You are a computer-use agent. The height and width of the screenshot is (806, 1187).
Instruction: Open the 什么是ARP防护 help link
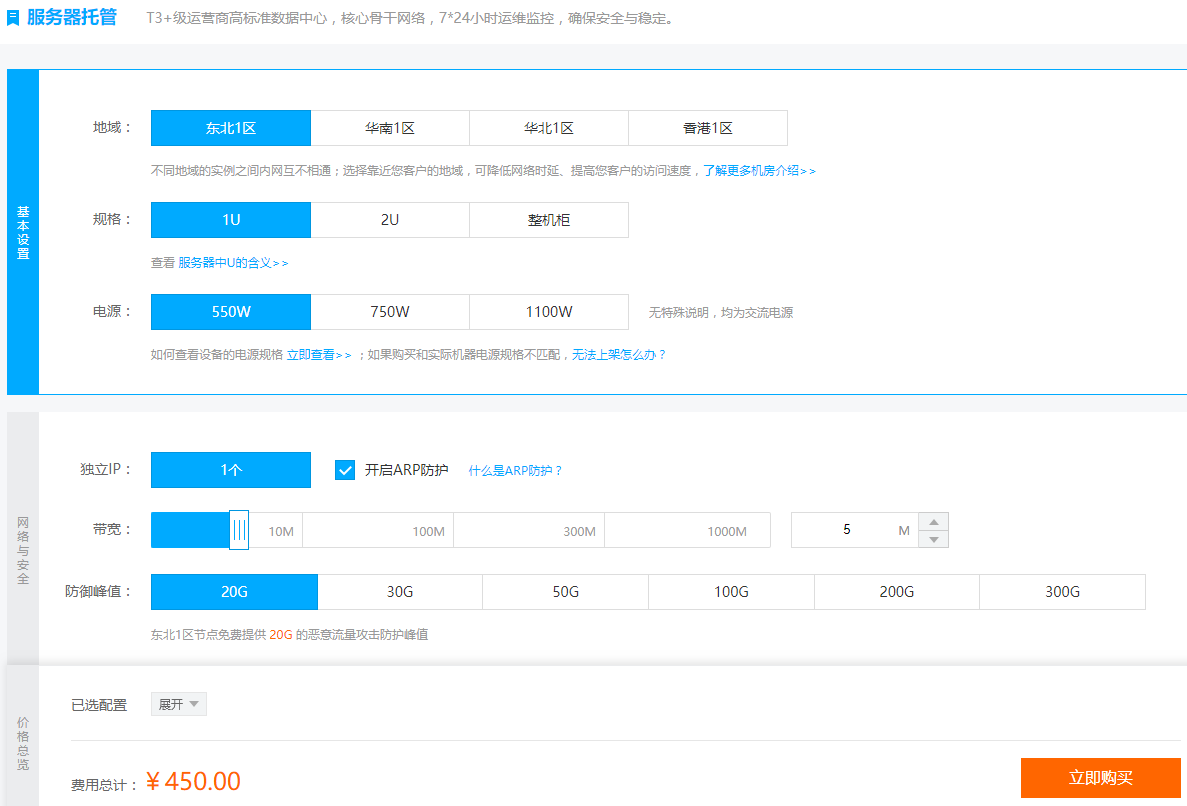click(x=515, y=471)
